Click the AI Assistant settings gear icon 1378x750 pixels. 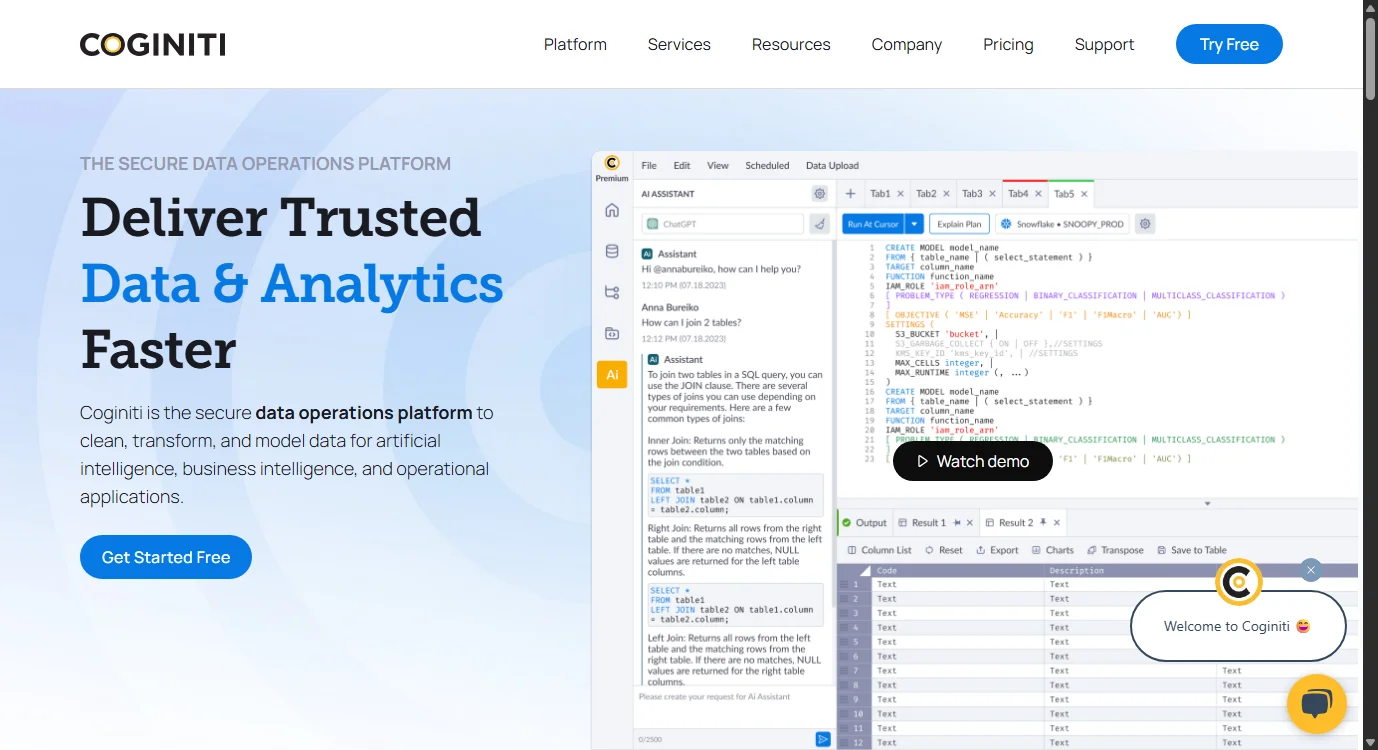click(819, 194)
